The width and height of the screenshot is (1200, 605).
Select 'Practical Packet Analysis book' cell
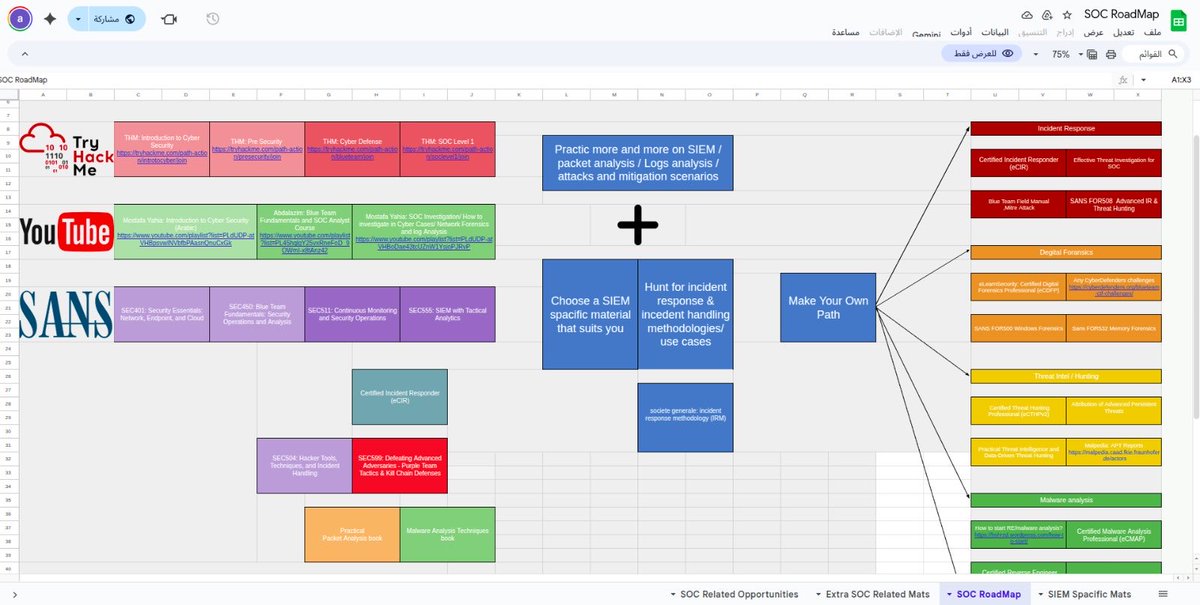pos(352,534)
